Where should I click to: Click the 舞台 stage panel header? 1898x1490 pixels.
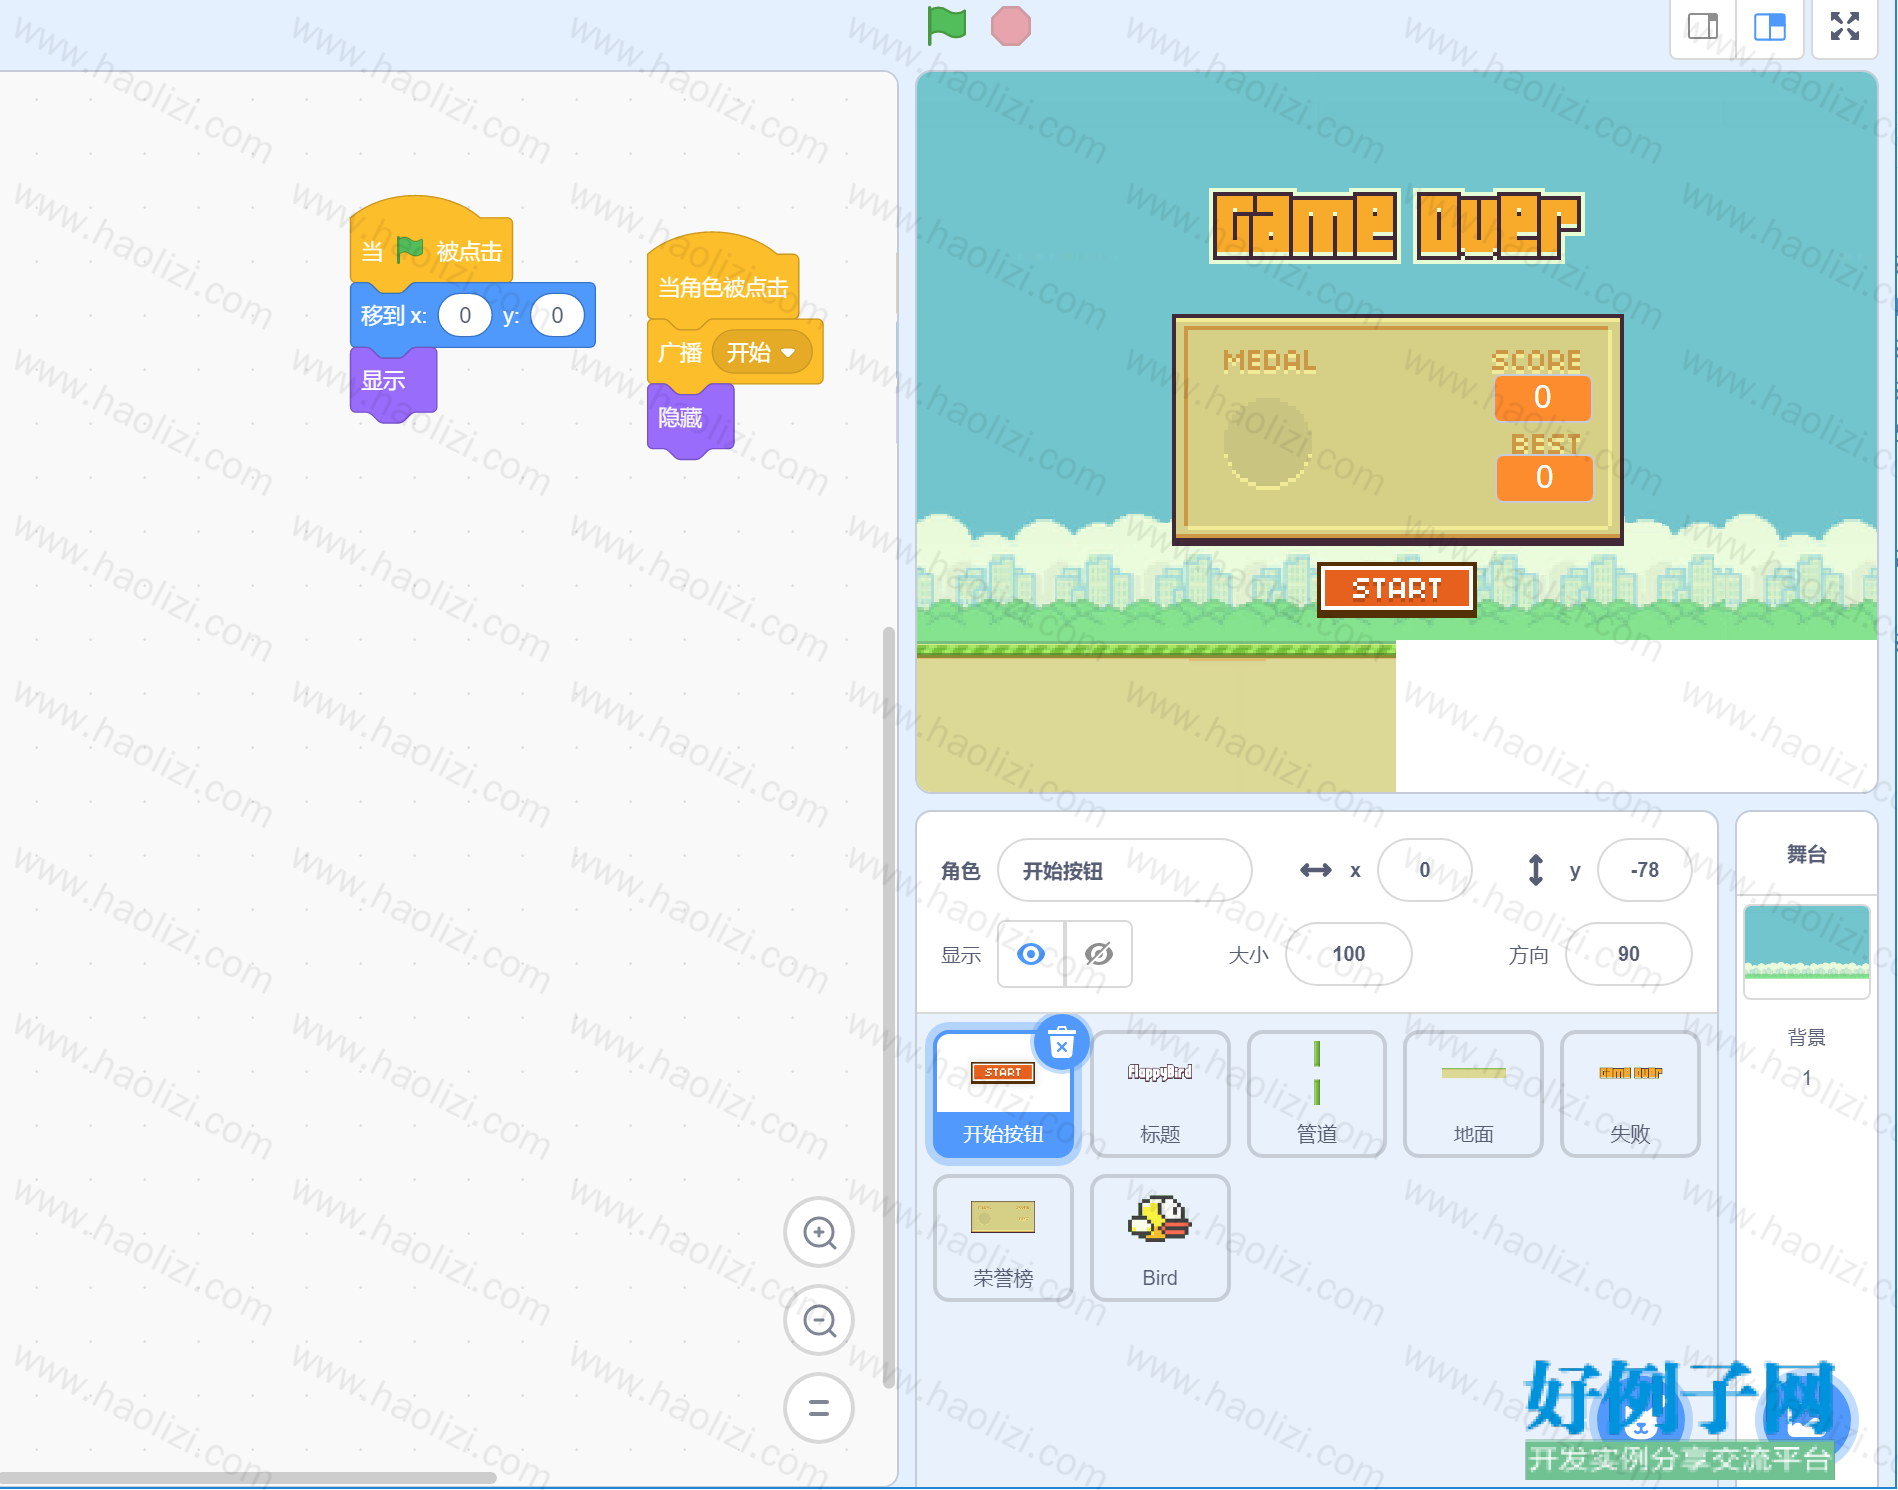(x=1806, y=854)
